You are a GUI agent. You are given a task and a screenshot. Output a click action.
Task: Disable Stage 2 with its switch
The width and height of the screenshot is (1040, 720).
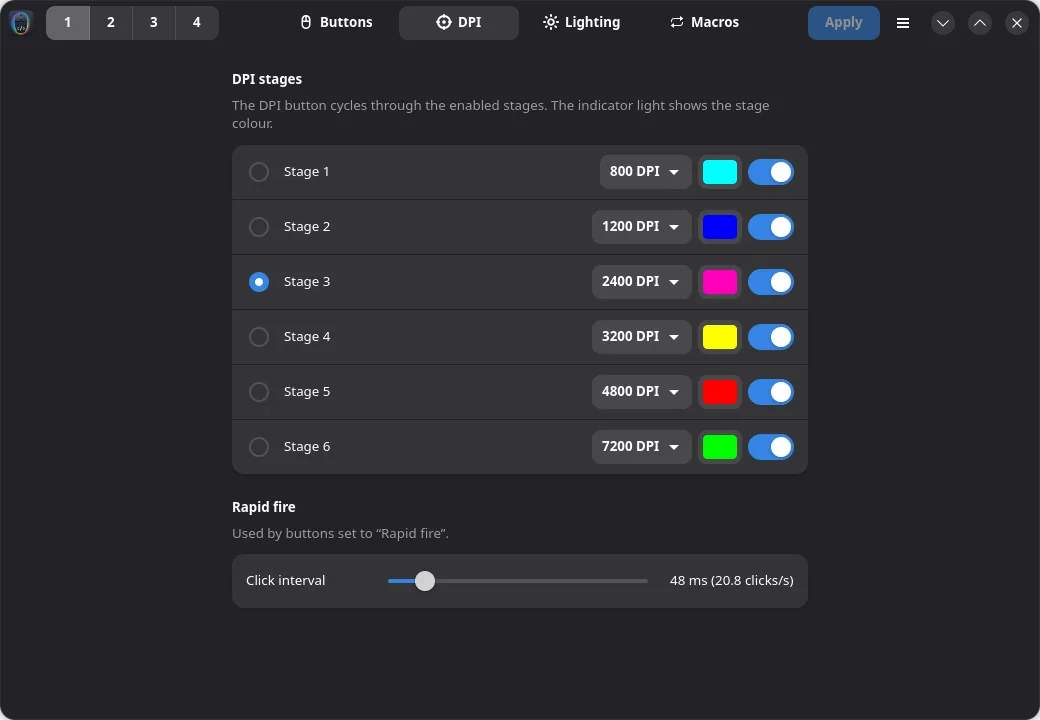(x=771, y=227)
